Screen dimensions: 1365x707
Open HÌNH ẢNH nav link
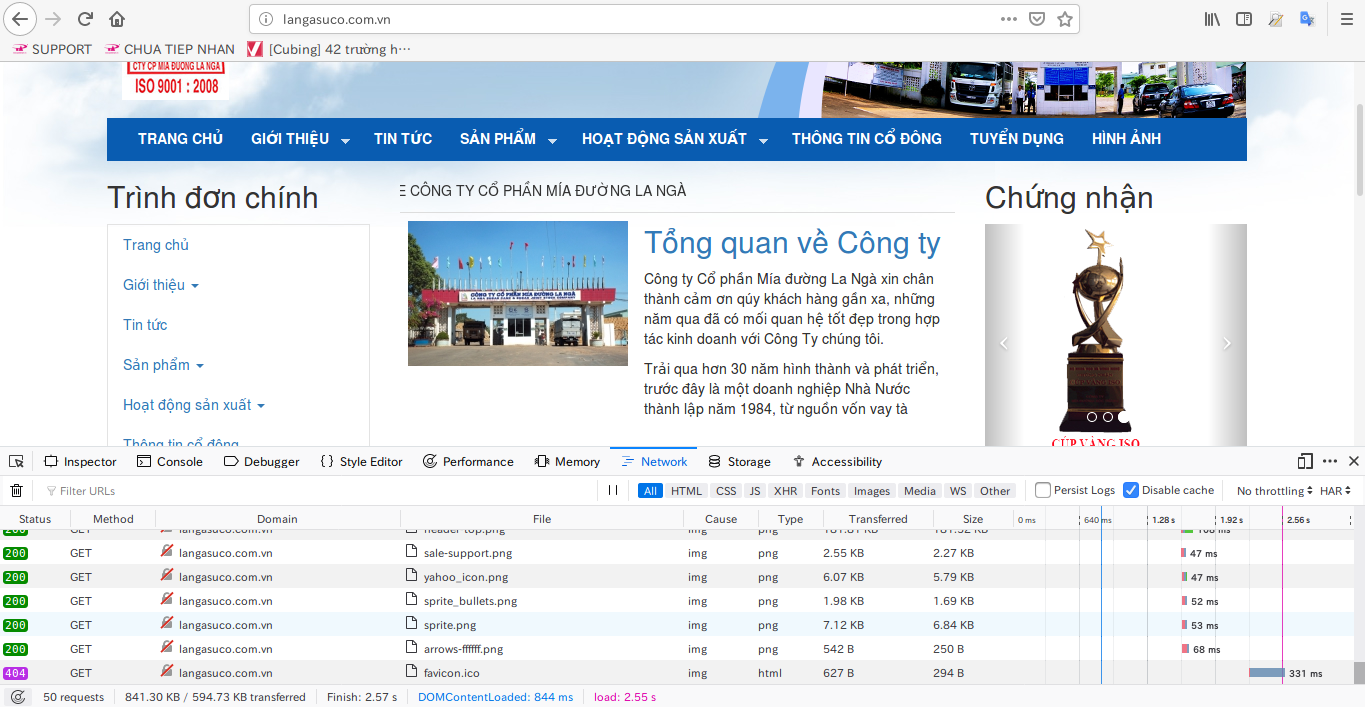[x=1127, y=139]
